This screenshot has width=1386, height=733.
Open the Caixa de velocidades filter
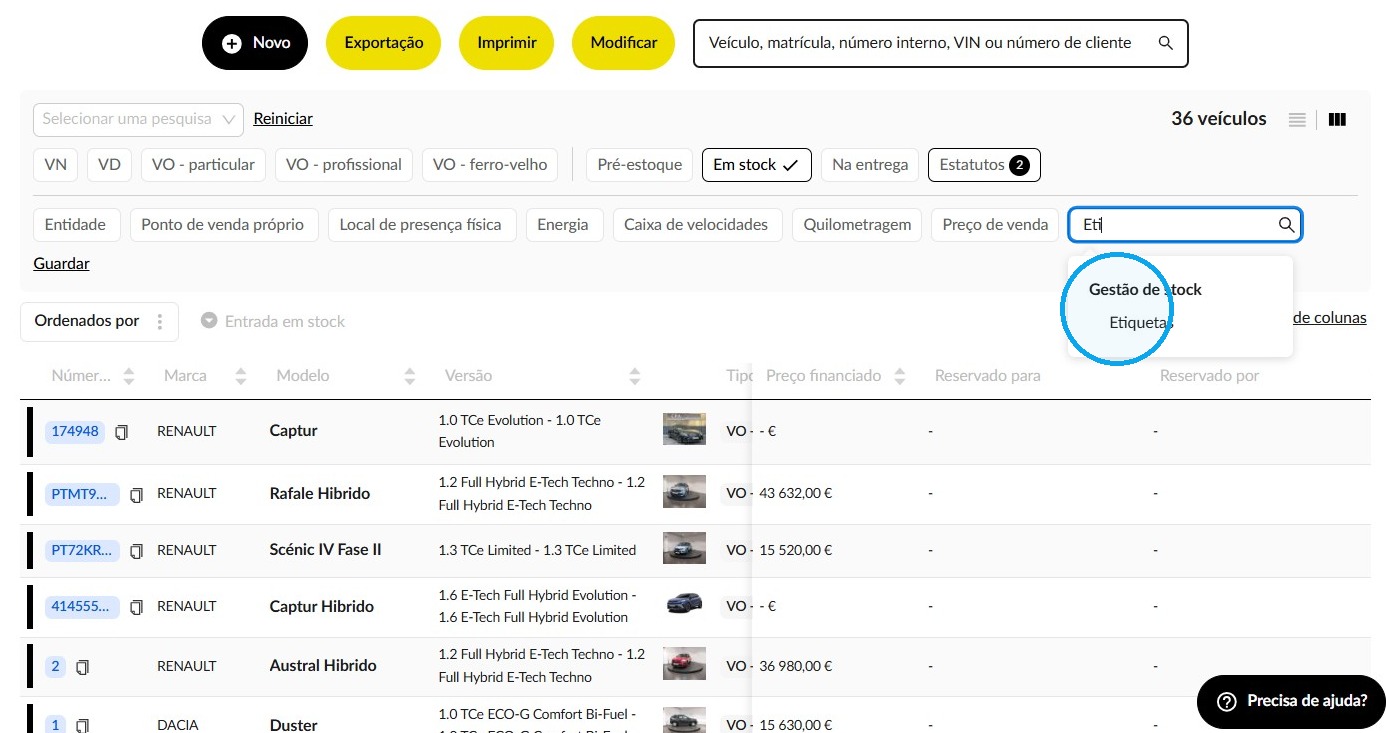696,225
